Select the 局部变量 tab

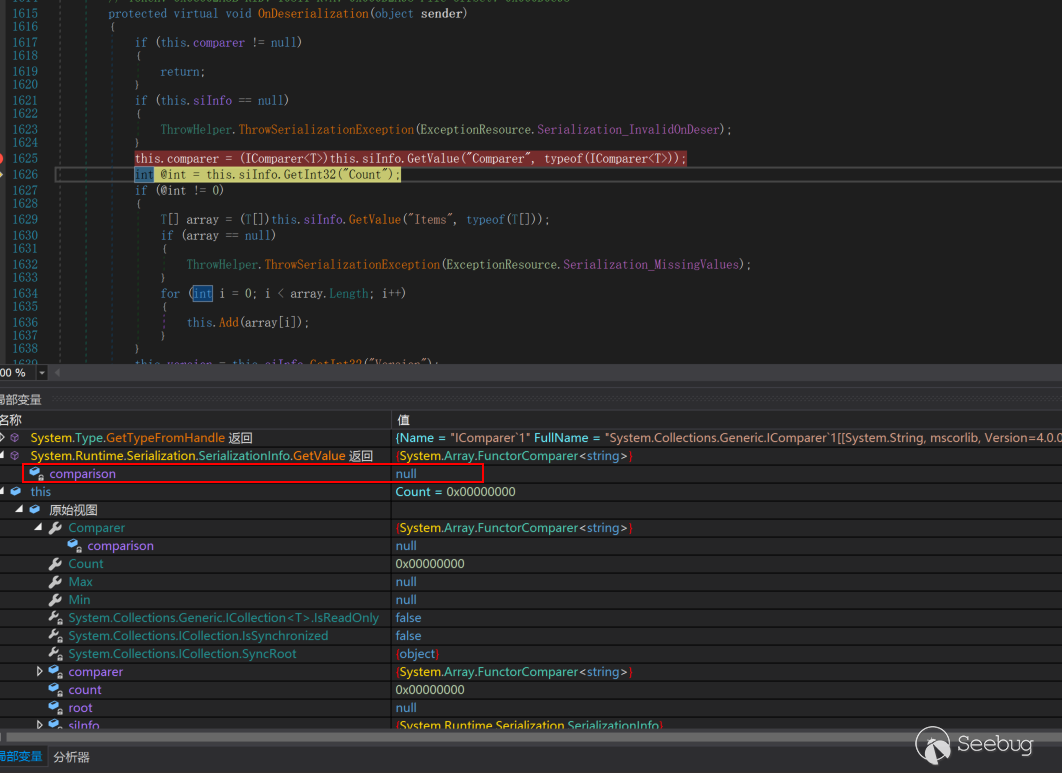point(20,757)
